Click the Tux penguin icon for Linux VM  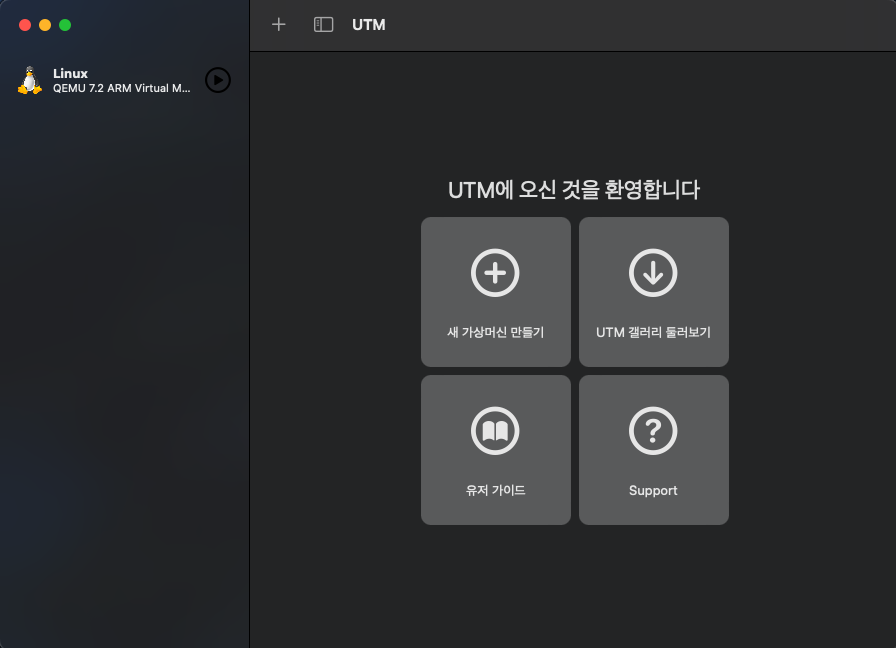pyautogui.click(x=30, y=80)
